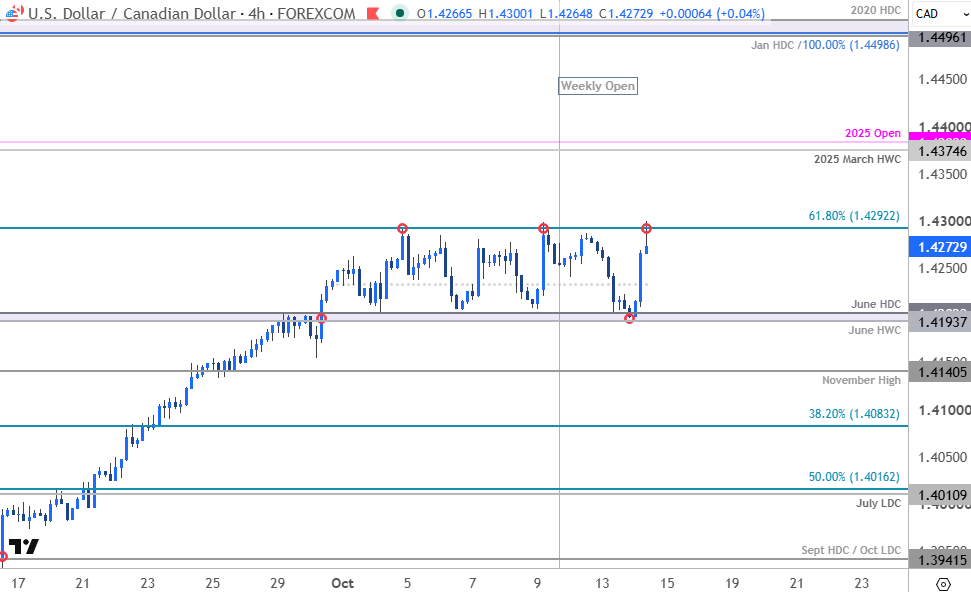The image size is (971, 592).
Task: Click the June HWC level label
Action: (x=875, y=330)
